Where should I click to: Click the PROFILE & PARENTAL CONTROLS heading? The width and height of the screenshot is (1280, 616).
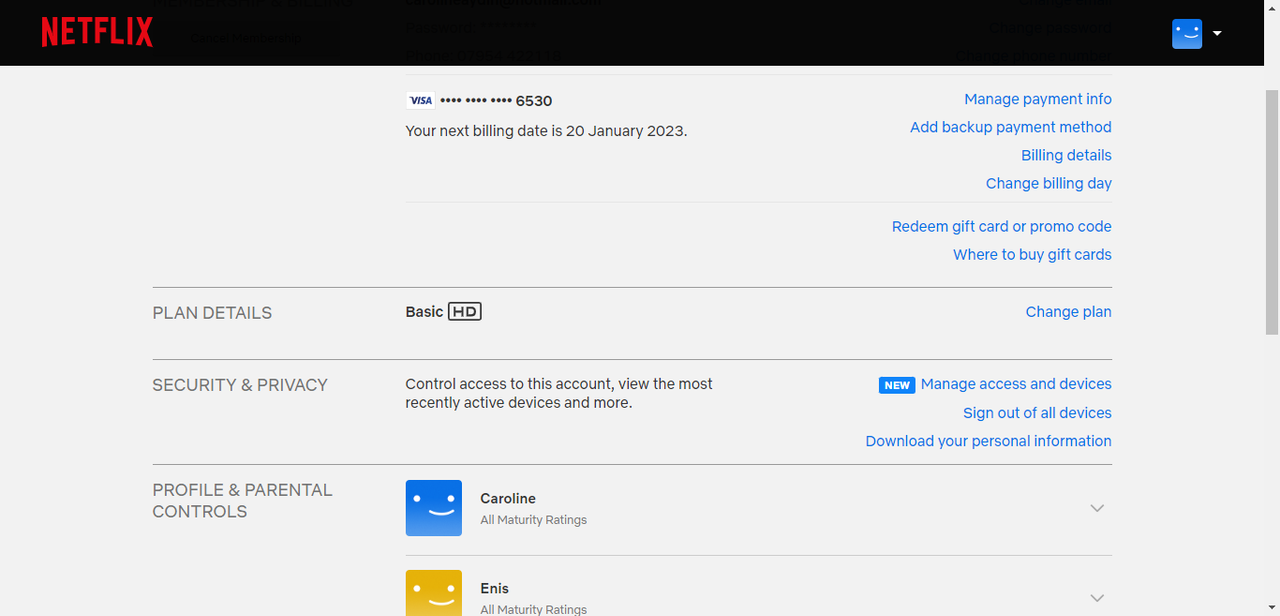pos(242,500)
